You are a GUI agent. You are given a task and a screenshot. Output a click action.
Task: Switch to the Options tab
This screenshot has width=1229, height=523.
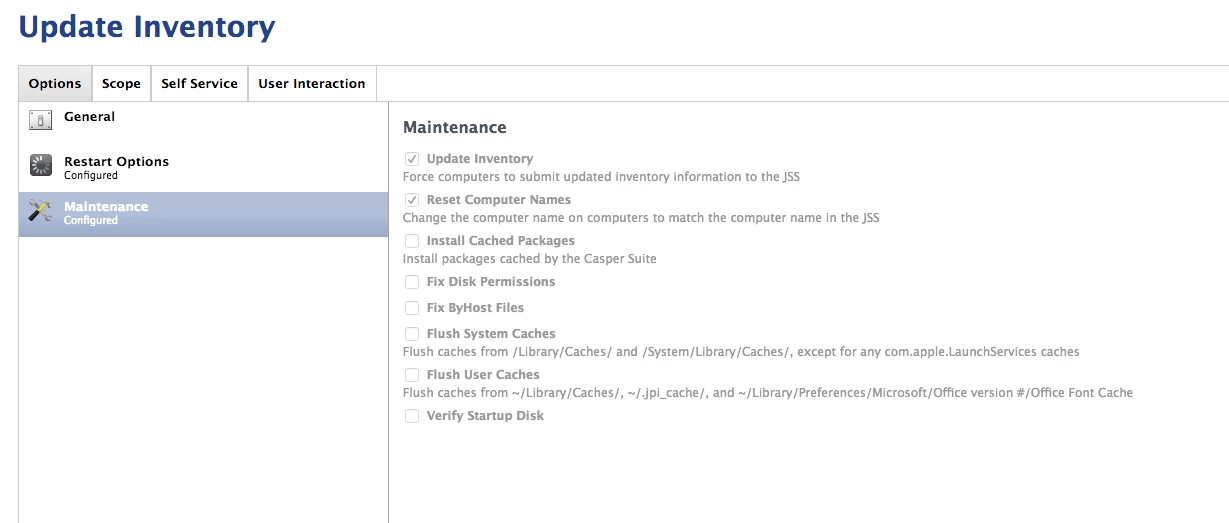tap(55, 84)
